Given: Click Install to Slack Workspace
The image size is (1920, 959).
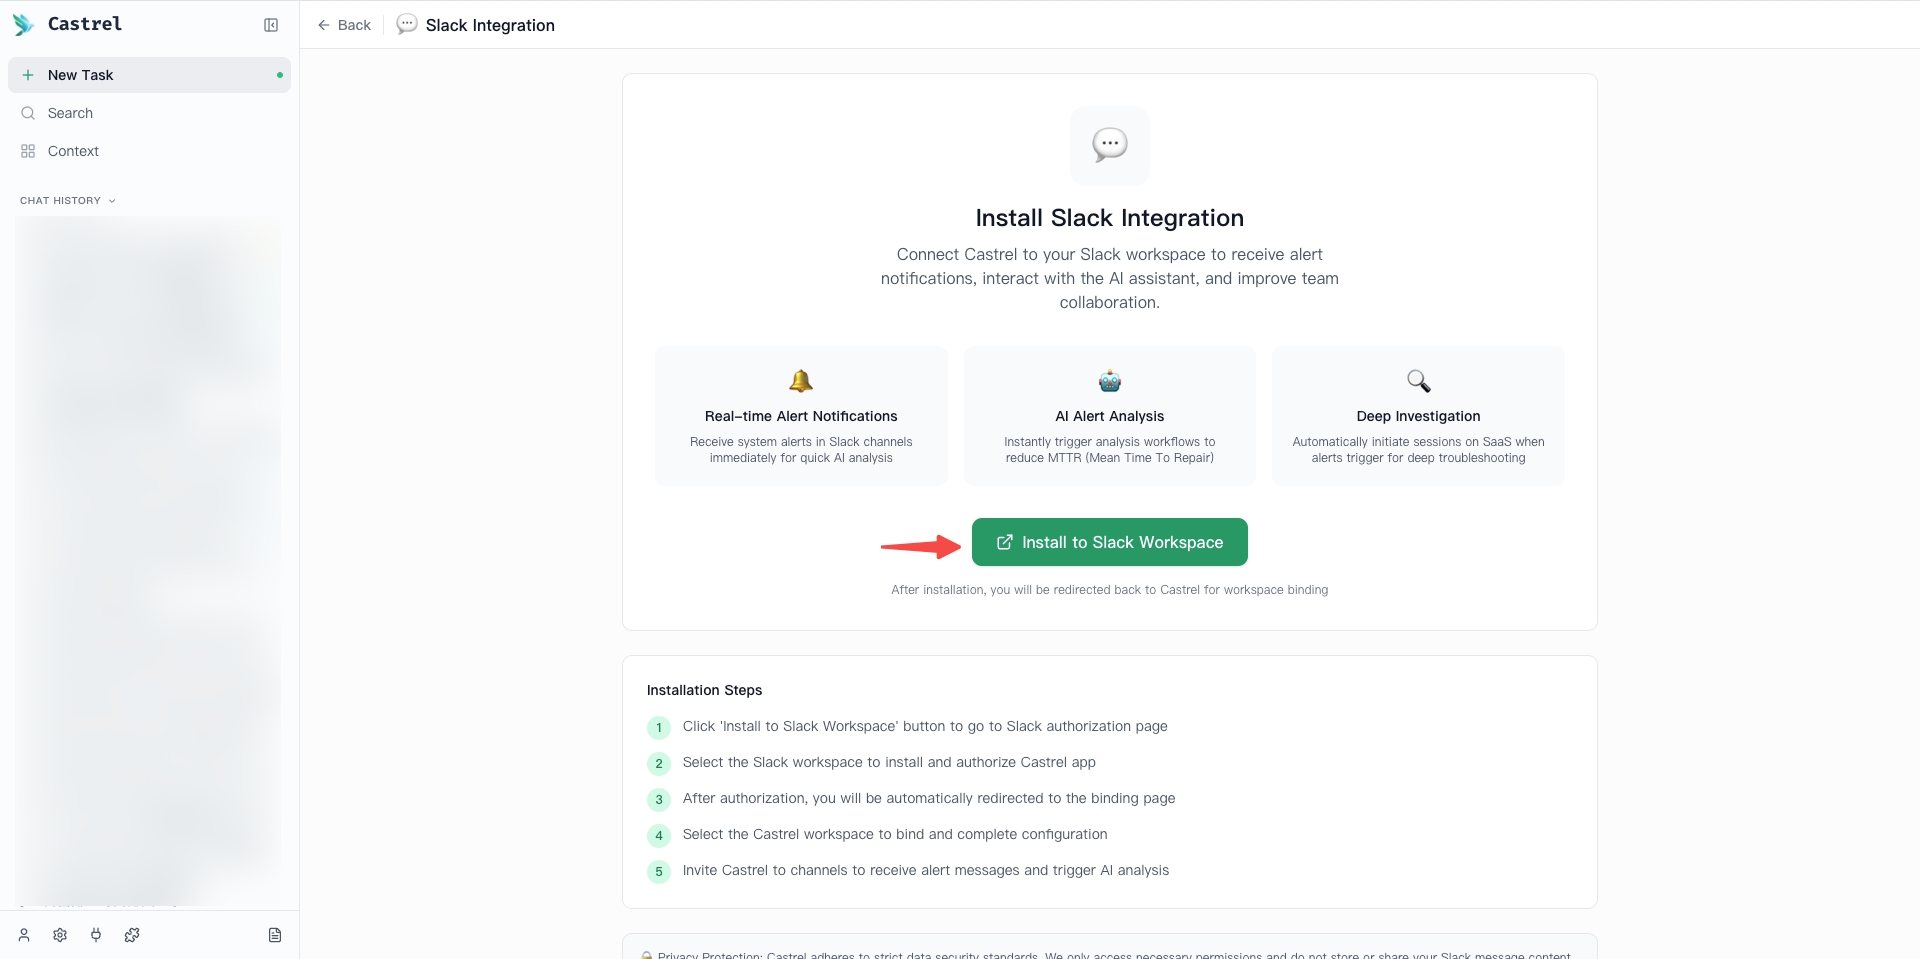Looking at the screenshot, I should tap(1110, 542).
